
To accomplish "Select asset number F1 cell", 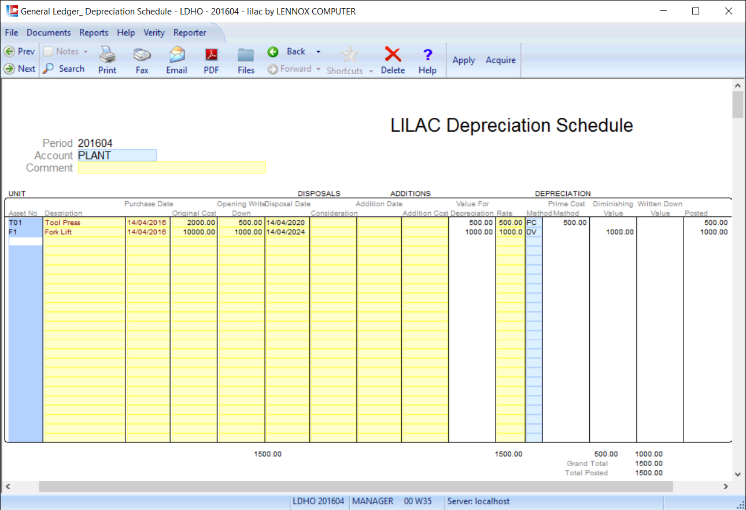I will 25,232.
